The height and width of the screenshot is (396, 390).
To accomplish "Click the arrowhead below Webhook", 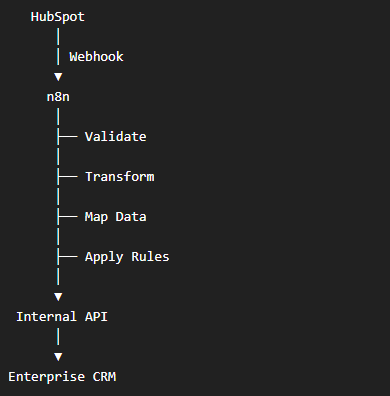I will (58, 77).
